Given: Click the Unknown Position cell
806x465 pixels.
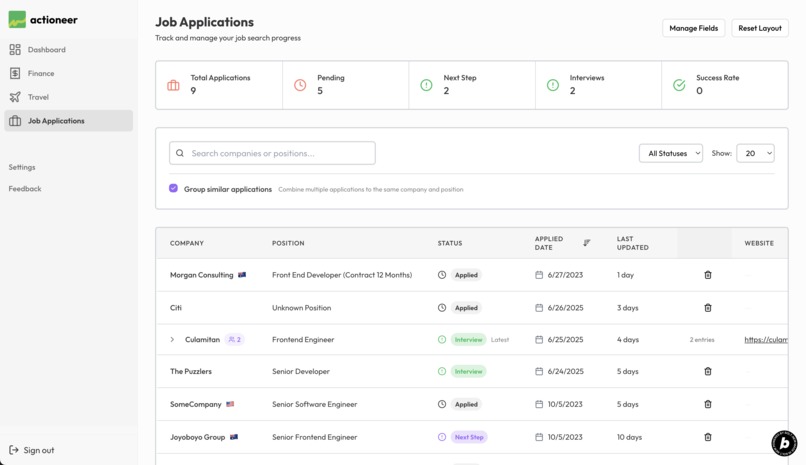Looking at the screenshot, I should point(301,308).
